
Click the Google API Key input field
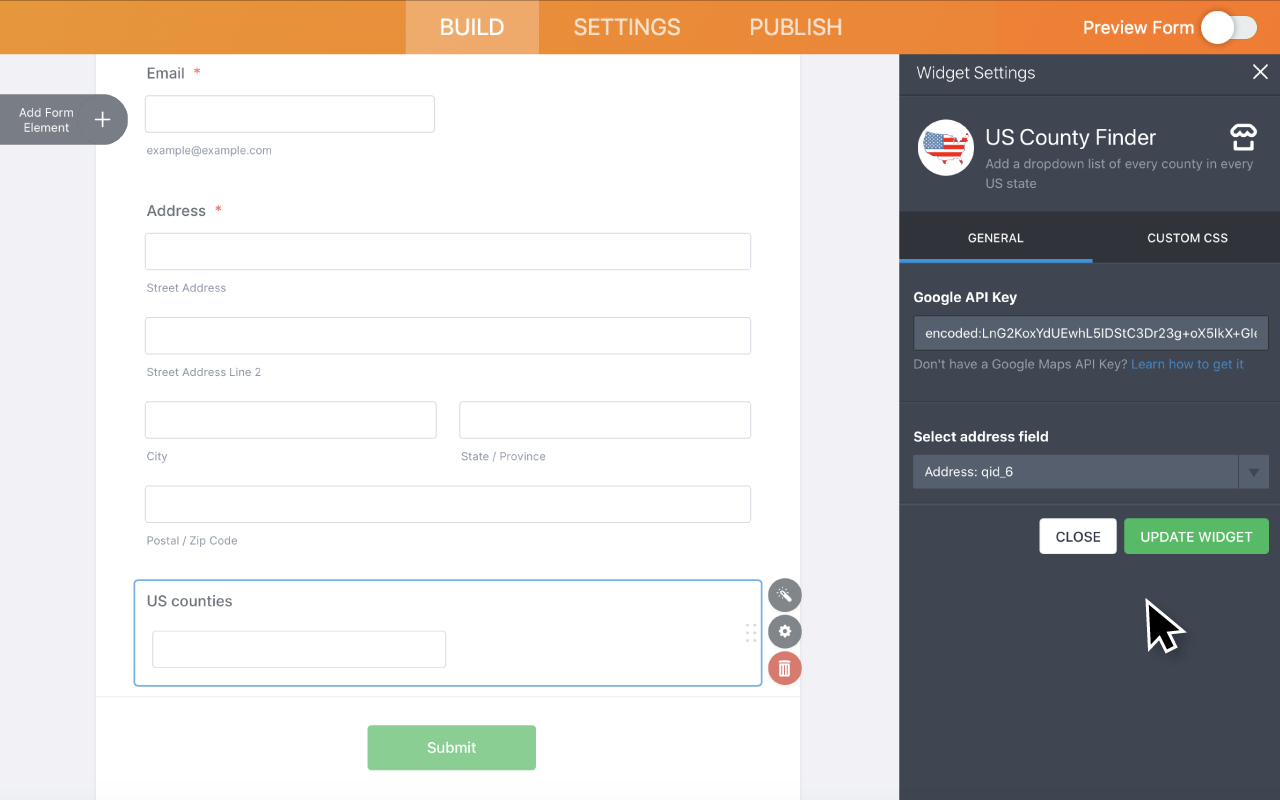[x=1090, y=333]
